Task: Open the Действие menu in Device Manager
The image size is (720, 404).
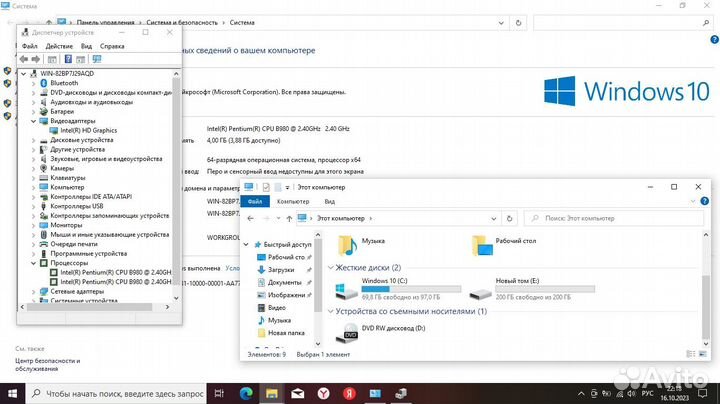Action: coord(59,46)
